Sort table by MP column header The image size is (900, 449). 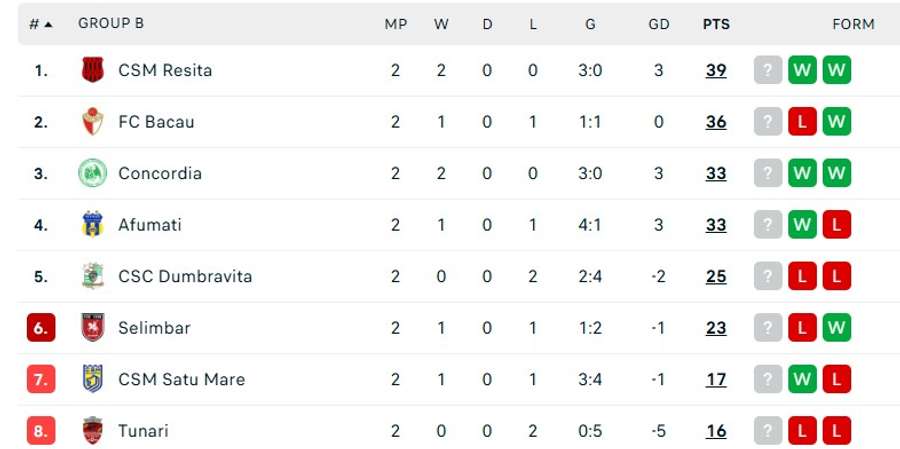[x=396, y=24]
